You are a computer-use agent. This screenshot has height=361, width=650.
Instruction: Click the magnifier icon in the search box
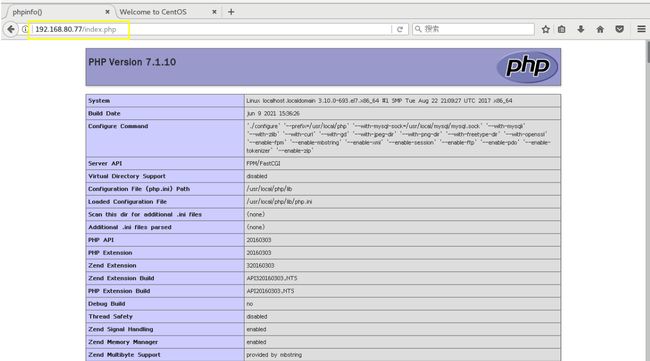pos(418,29)
